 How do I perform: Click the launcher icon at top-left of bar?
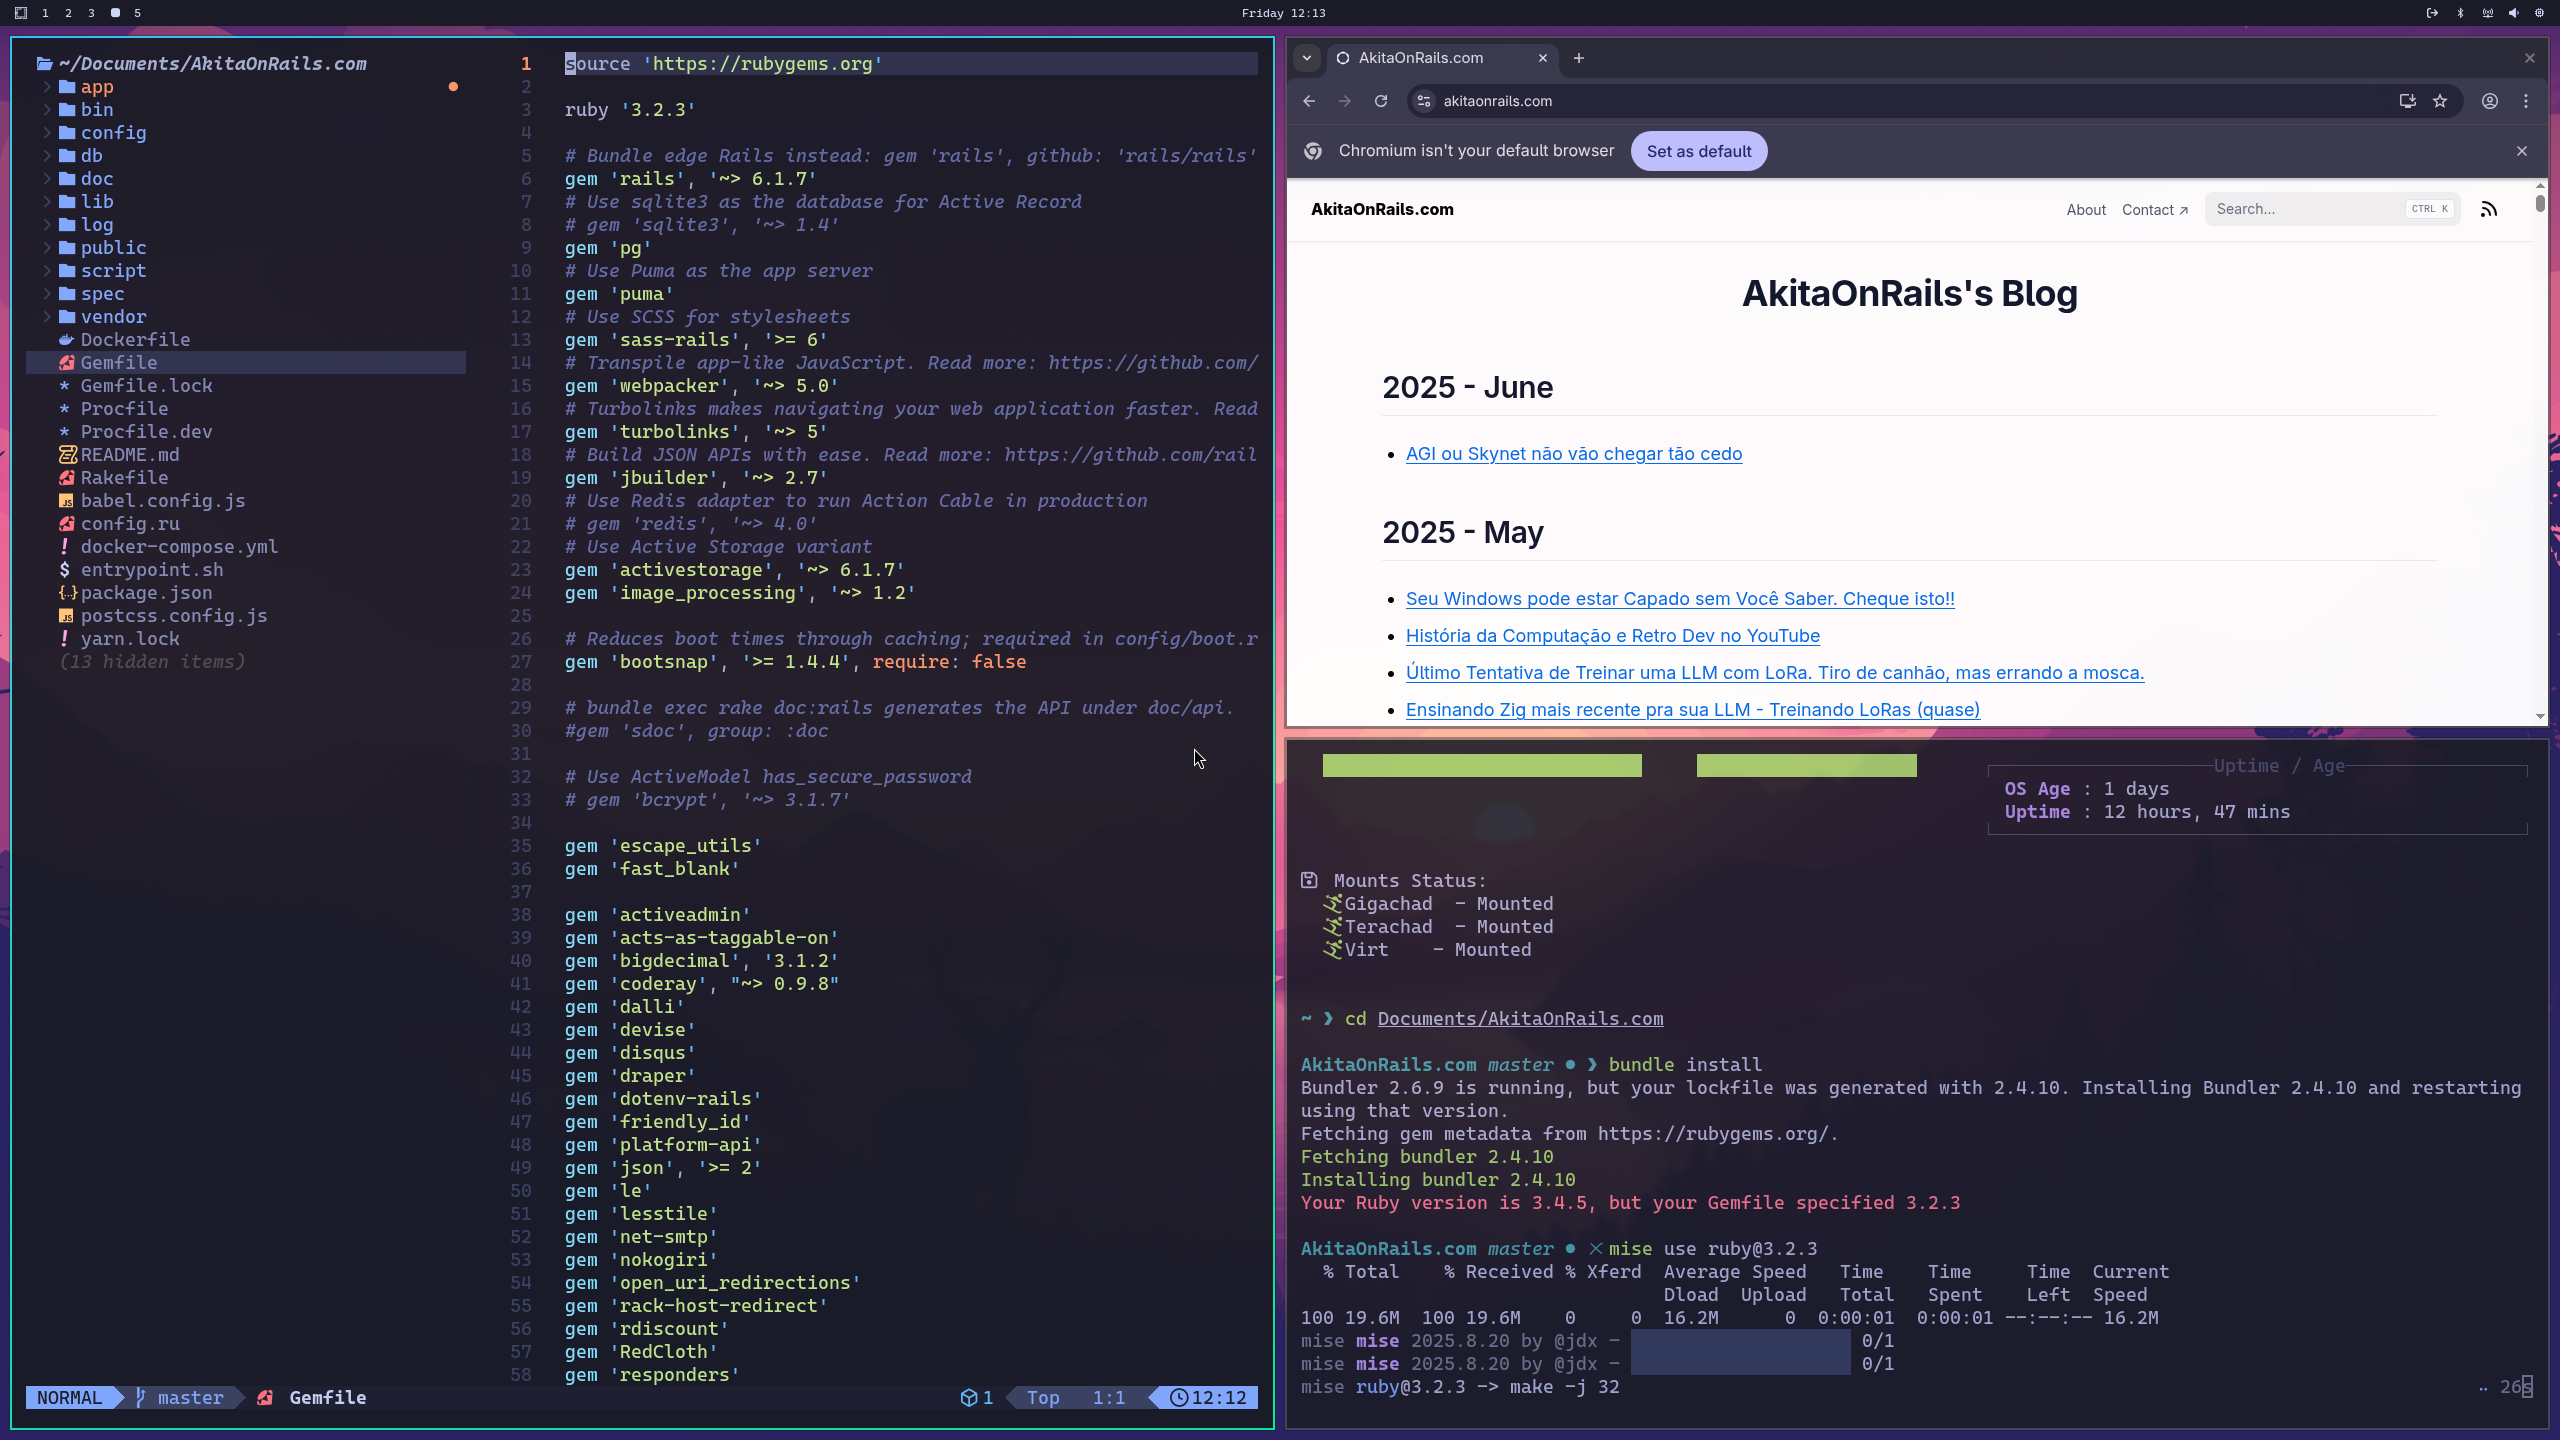click(x=21, y=13)
